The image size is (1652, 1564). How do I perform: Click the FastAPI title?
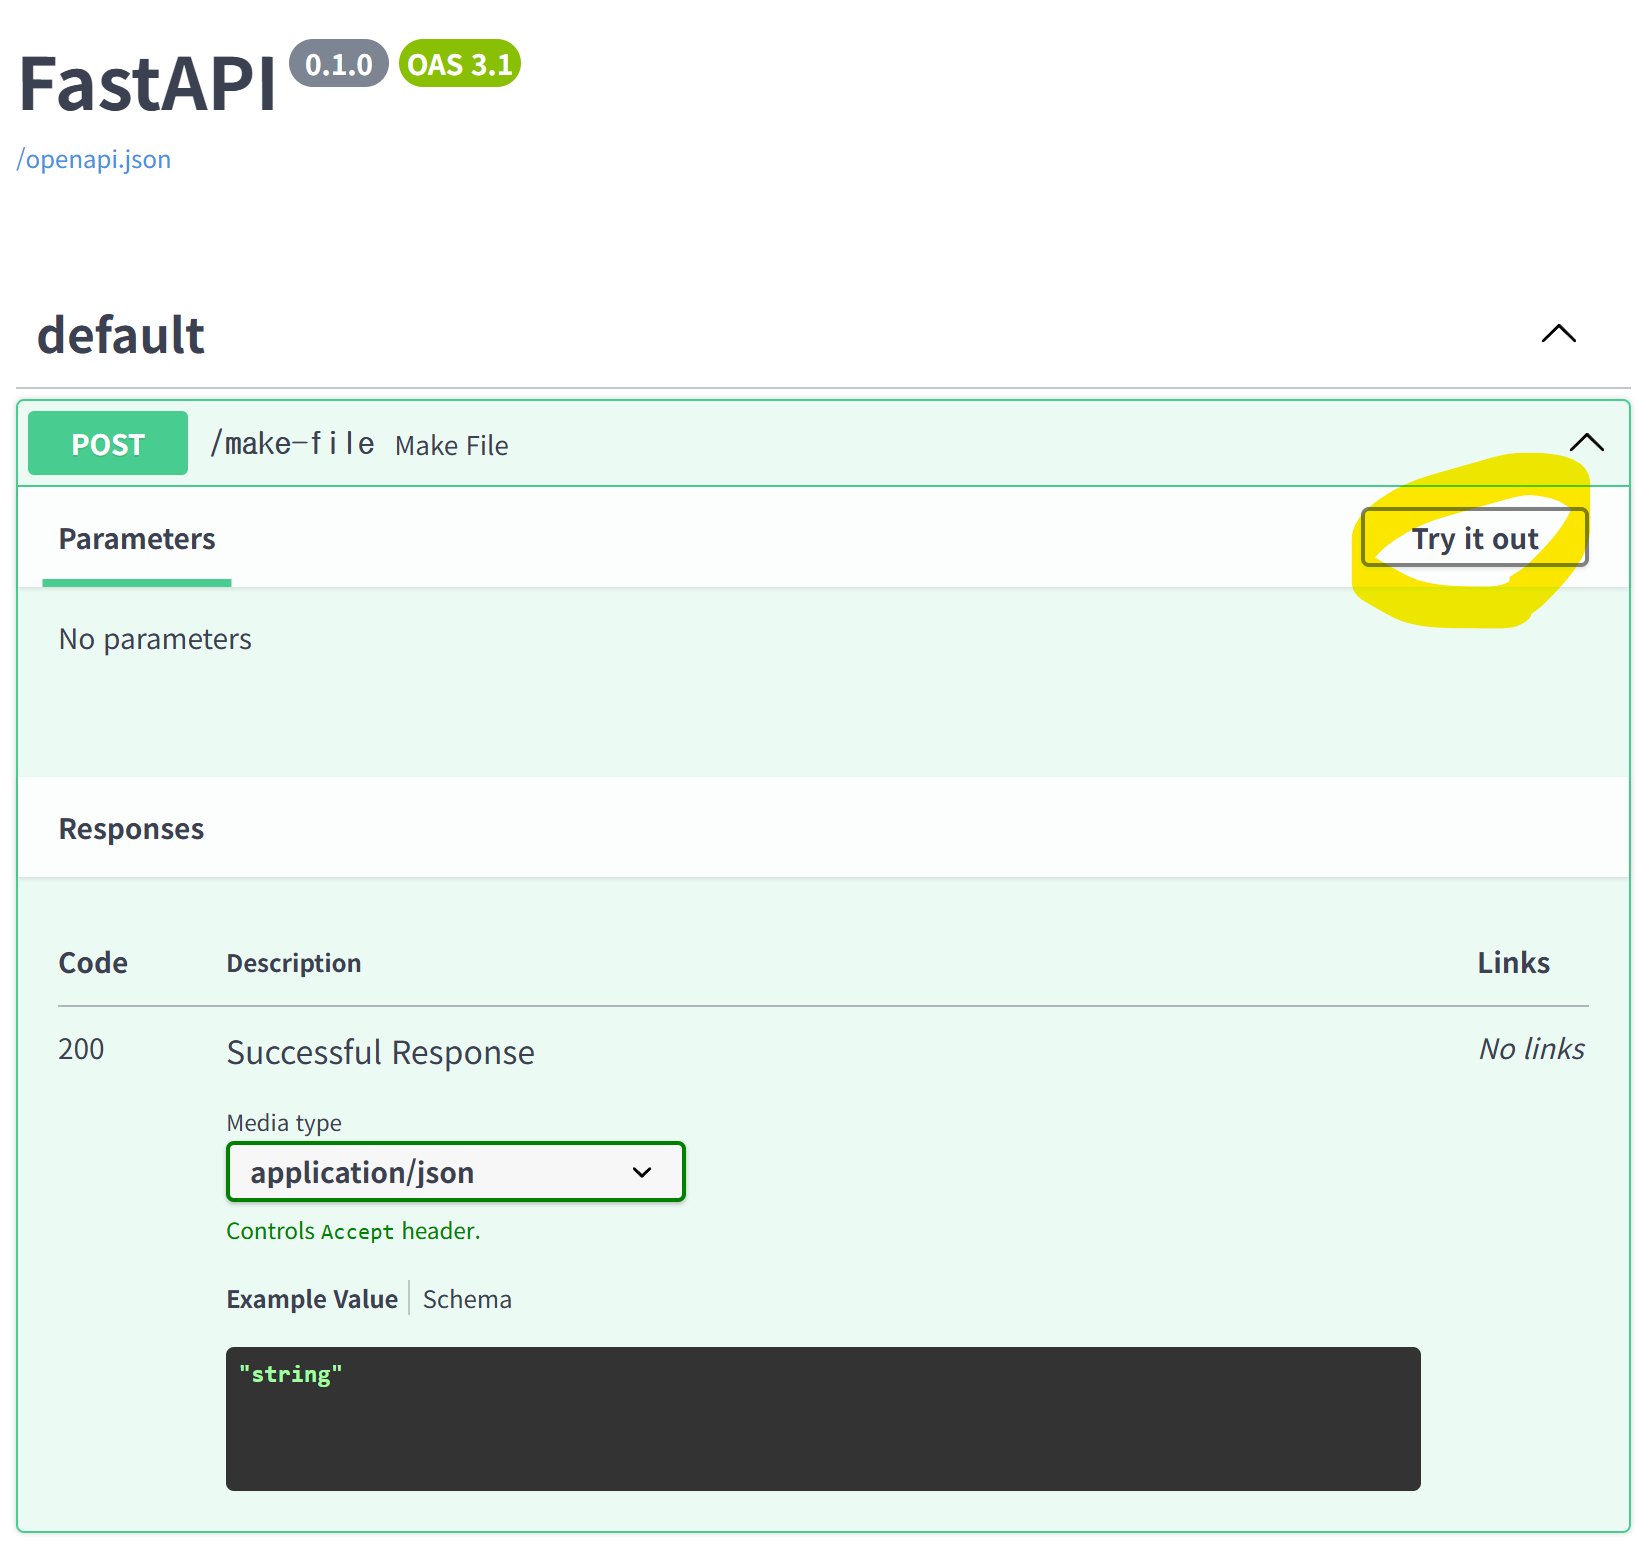tap(147, 84)
